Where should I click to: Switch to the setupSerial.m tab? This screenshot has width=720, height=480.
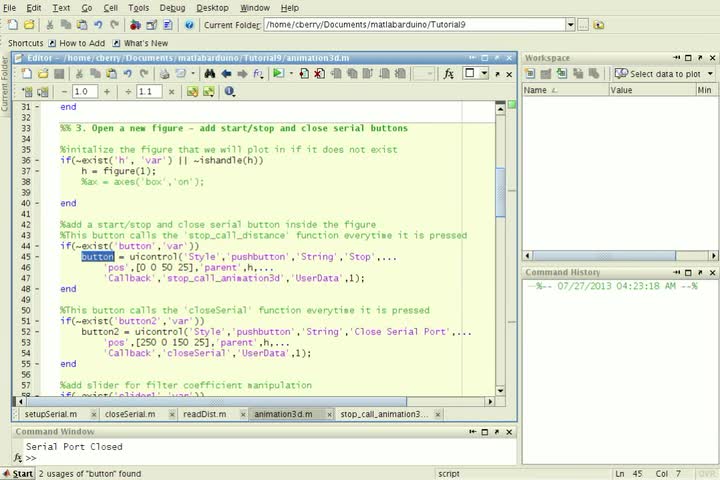tap(51, 414)
